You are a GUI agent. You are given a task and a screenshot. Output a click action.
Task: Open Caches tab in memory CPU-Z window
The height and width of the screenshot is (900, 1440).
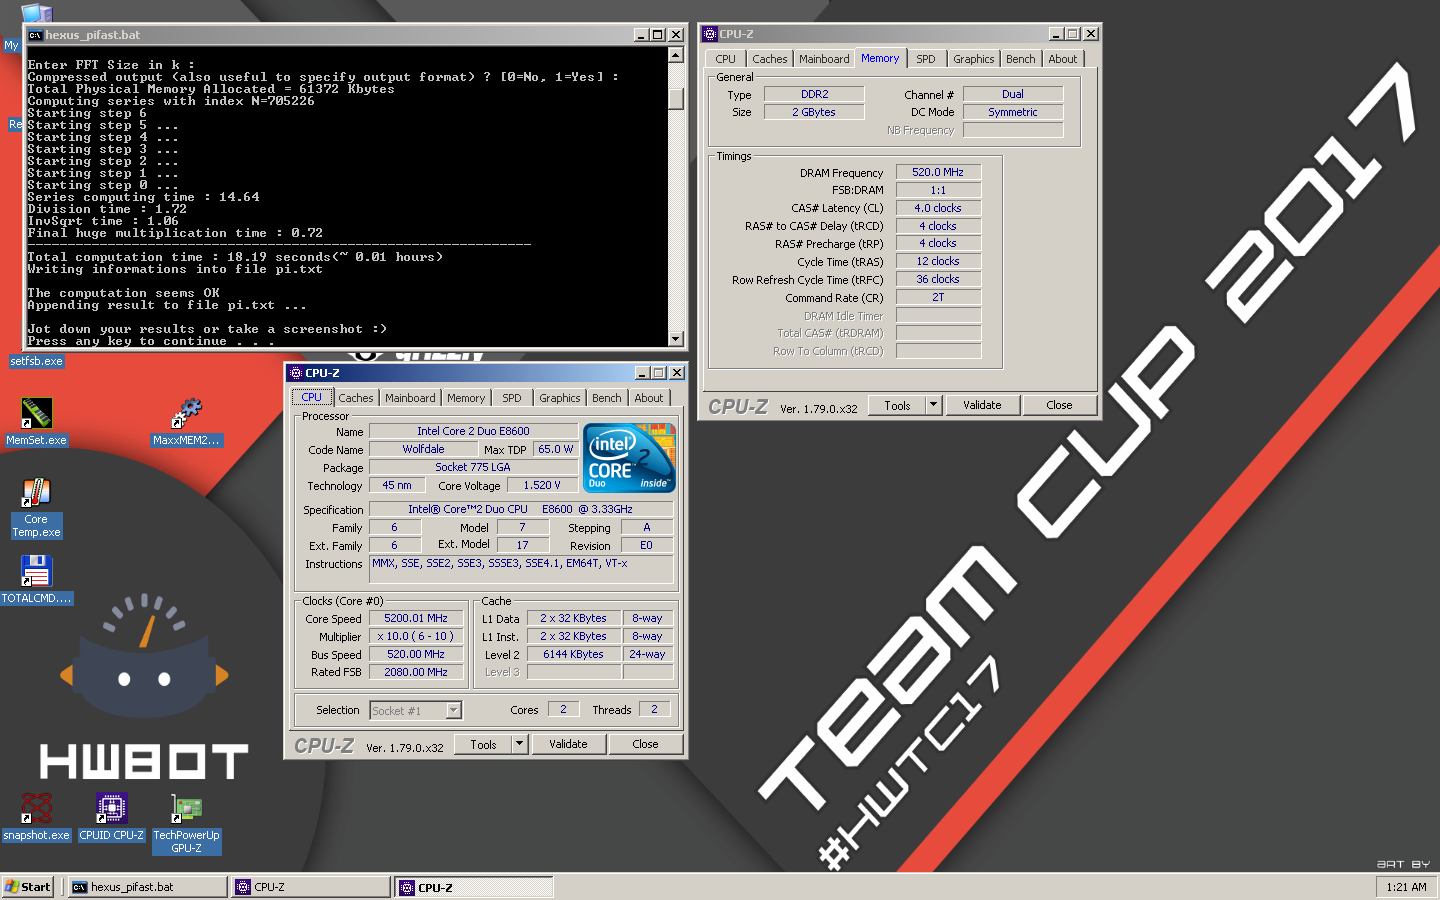pos(770,59)
